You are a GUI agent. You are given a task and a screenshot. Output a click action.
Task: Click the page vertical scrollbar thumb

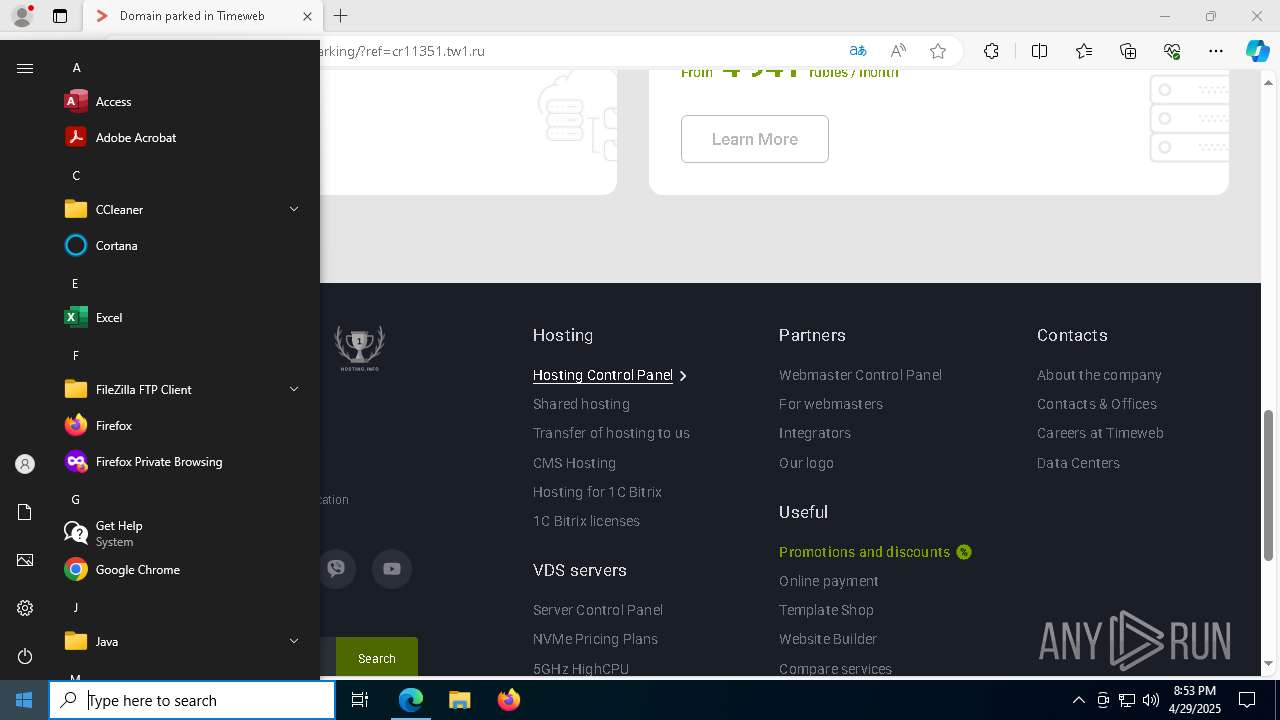pyautogui.click(x=1269, y=485)
